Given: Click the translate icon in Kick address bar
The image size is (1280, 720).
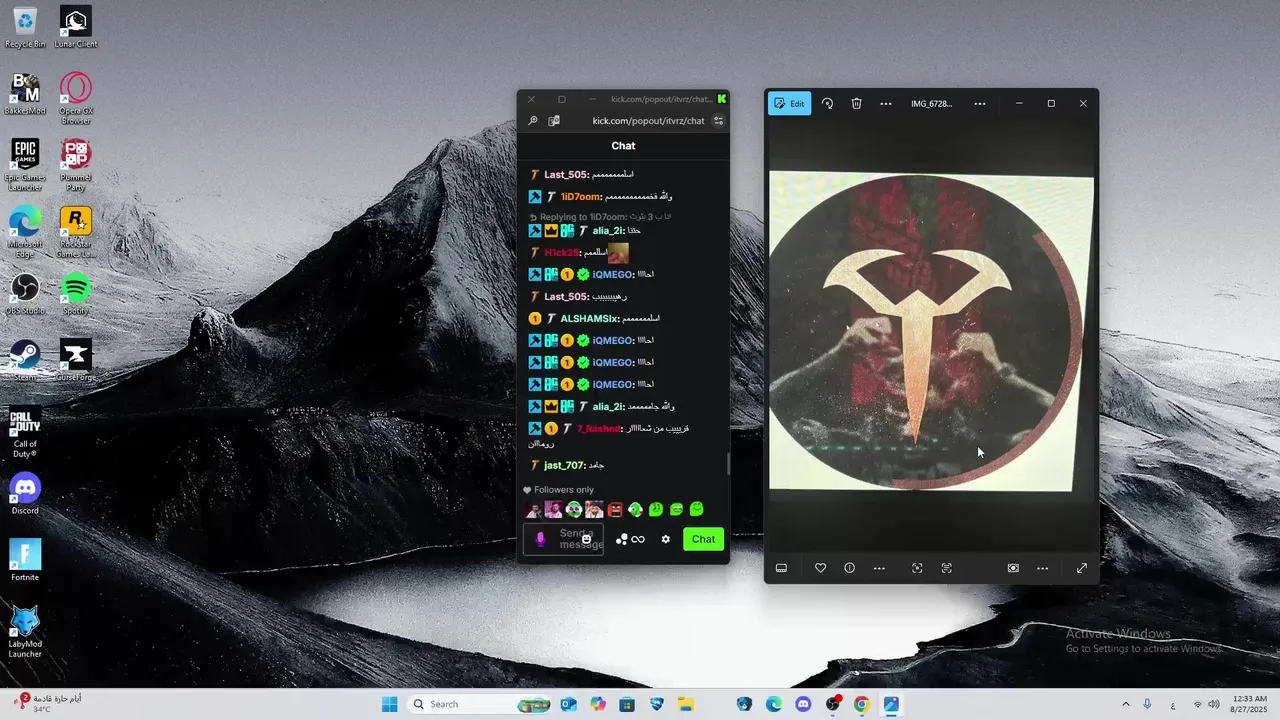Looking at the screenshot, I should click(x=553, y=121).
